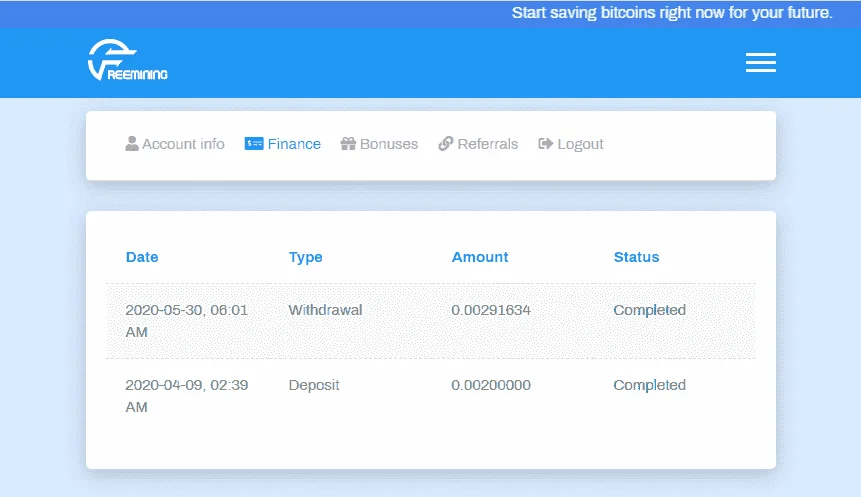Click the Date column header
Image resolution: width=861 pixels, height=497 pixels.
pos(142,257)
